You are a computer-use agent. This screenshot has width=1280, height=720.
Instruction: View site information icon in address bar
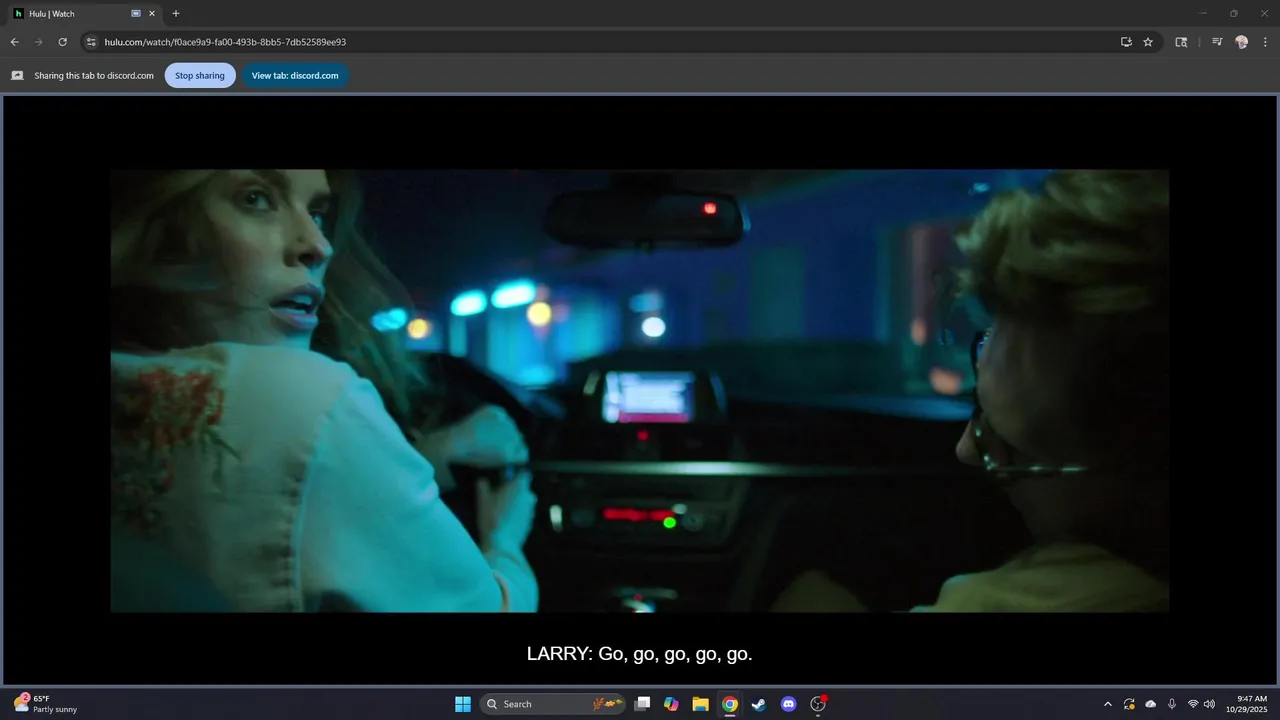(91, 42)
